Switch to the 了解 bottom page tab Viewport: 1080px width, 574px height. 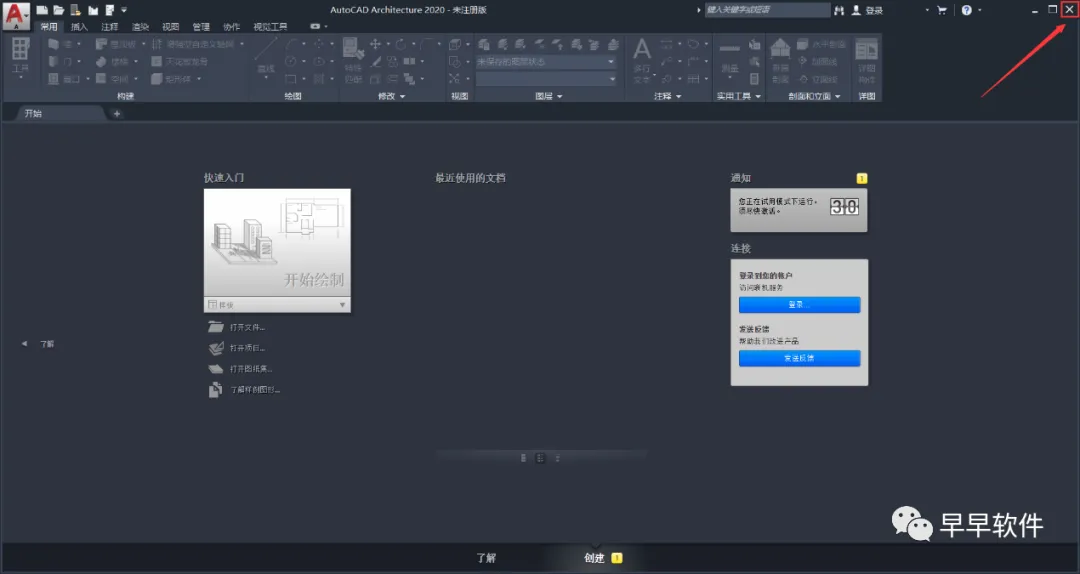(486, 558)
